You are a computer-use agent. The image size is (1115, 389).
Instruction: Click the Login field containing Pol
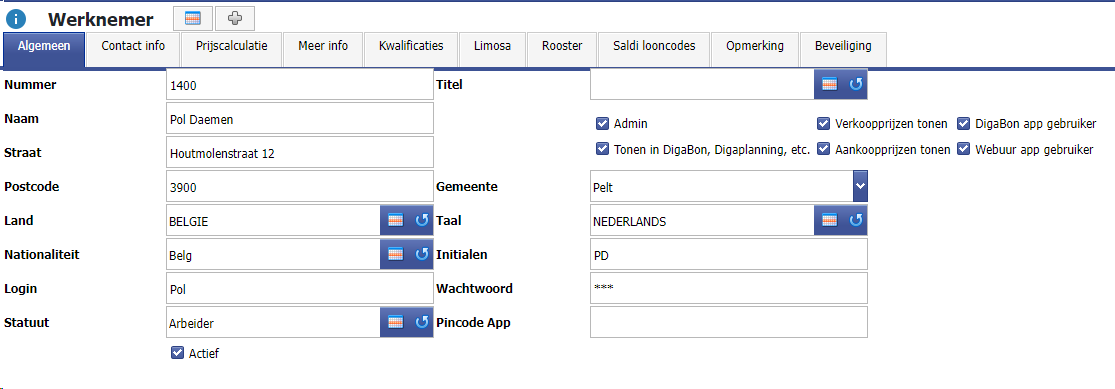point(299,289)
